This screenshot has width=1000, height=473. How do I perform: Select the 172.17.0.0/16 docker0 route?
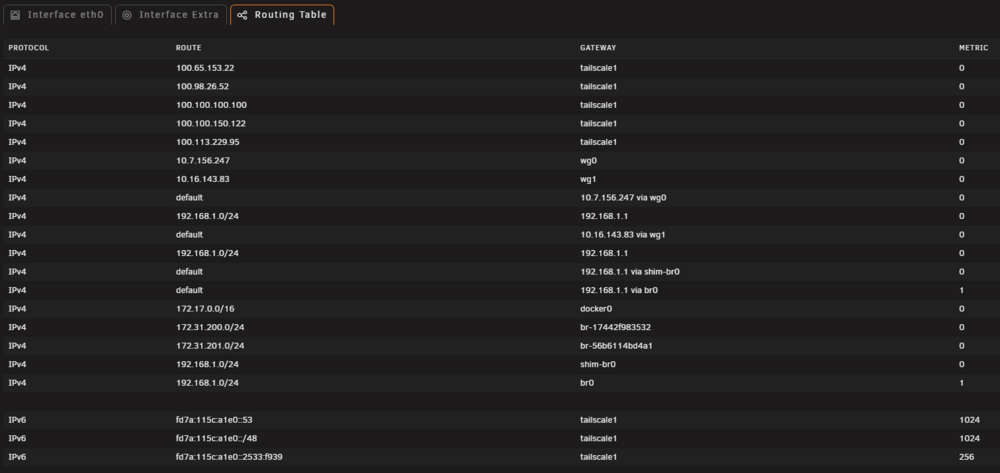click(x=500, y=309)
